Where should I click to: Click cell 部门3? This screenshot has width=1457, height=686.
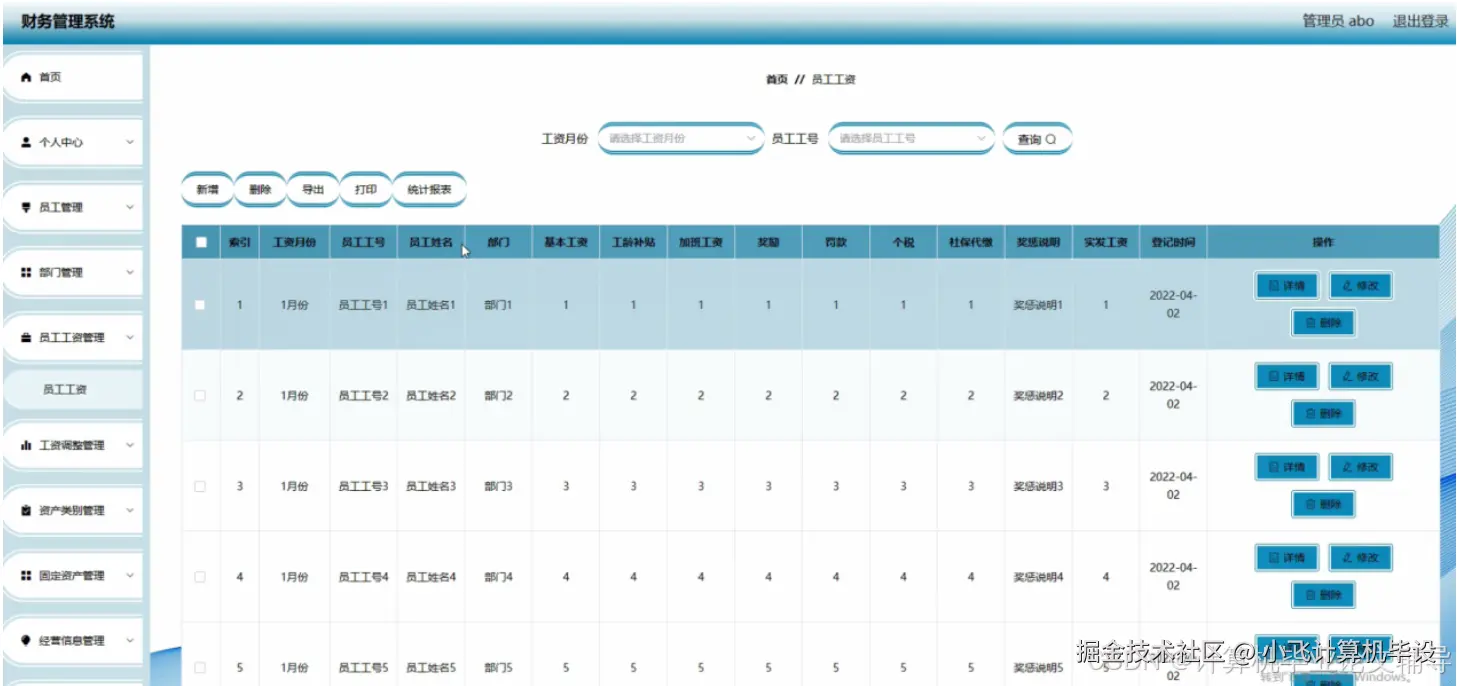tap(498, 486)
